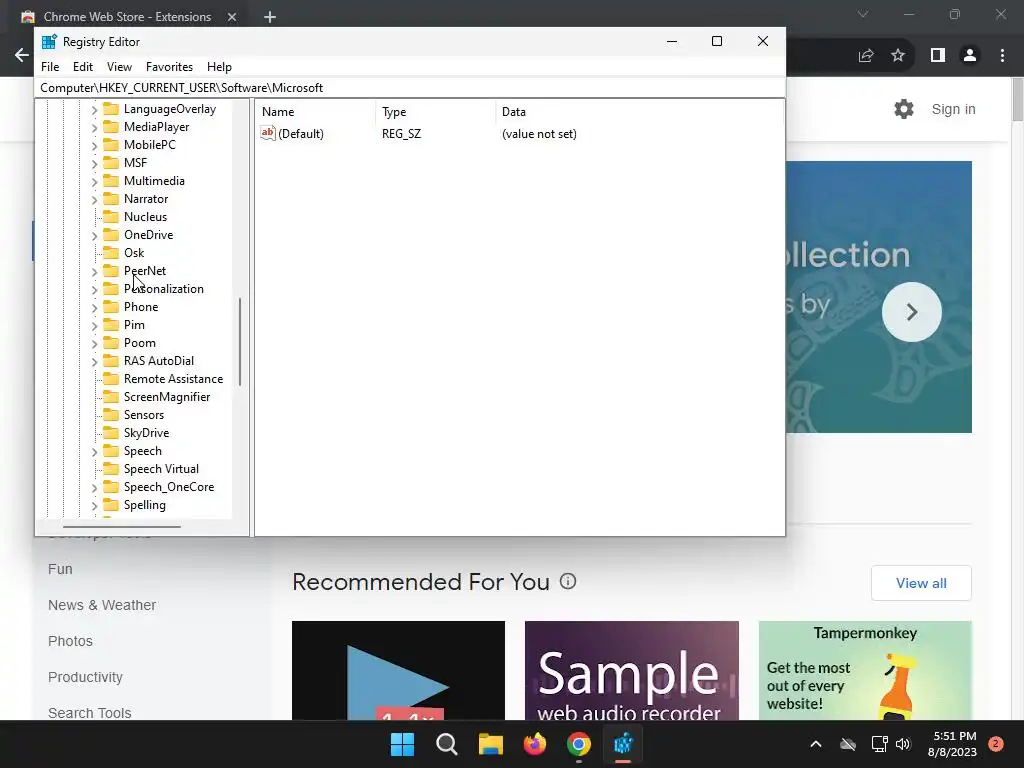Click View all recommended extensions
The height and width of the screenshot is (768, 1024).
[x=921, y=583]
